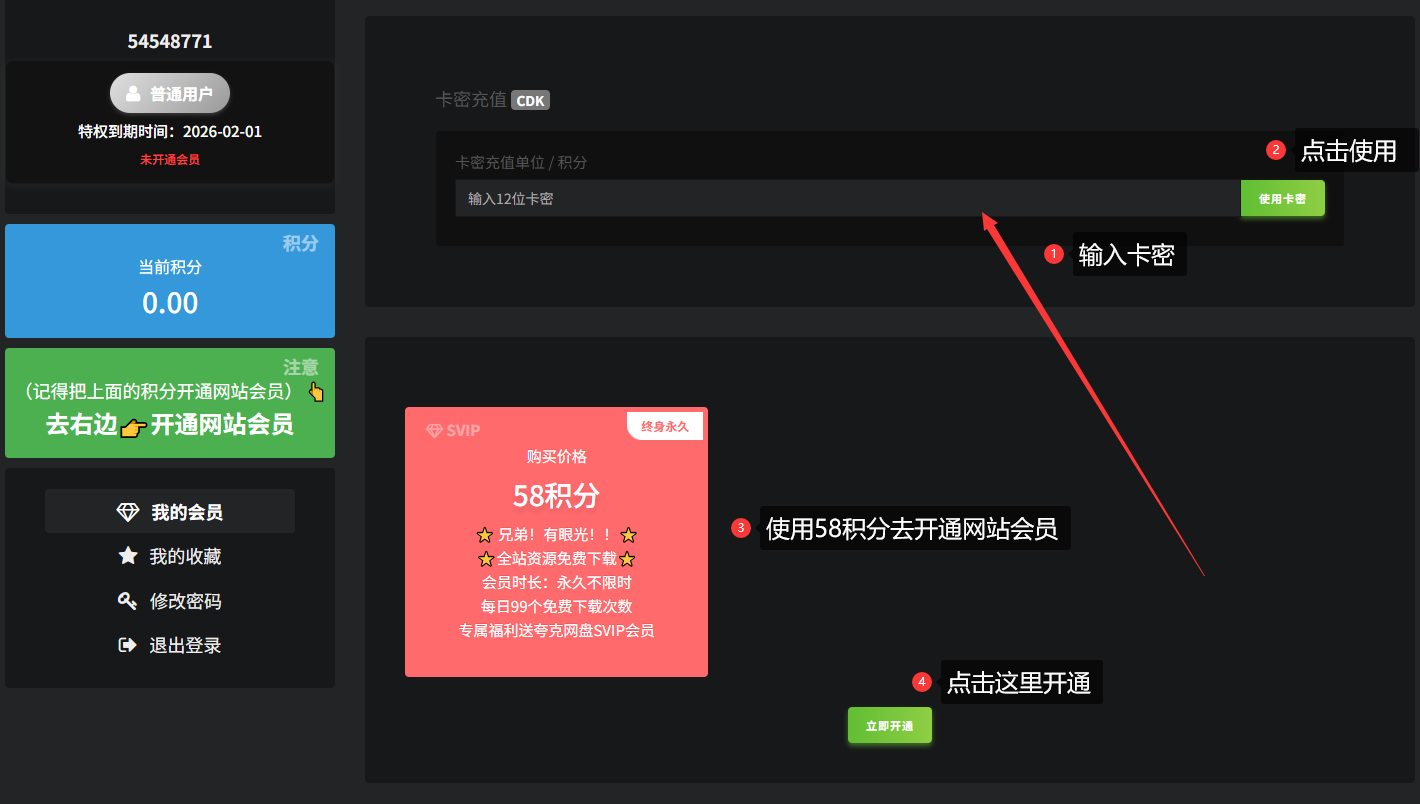Click red circle number 3 beside 使用58积分
Viewport: 1420px width, 804px height.
pos(741,527)
